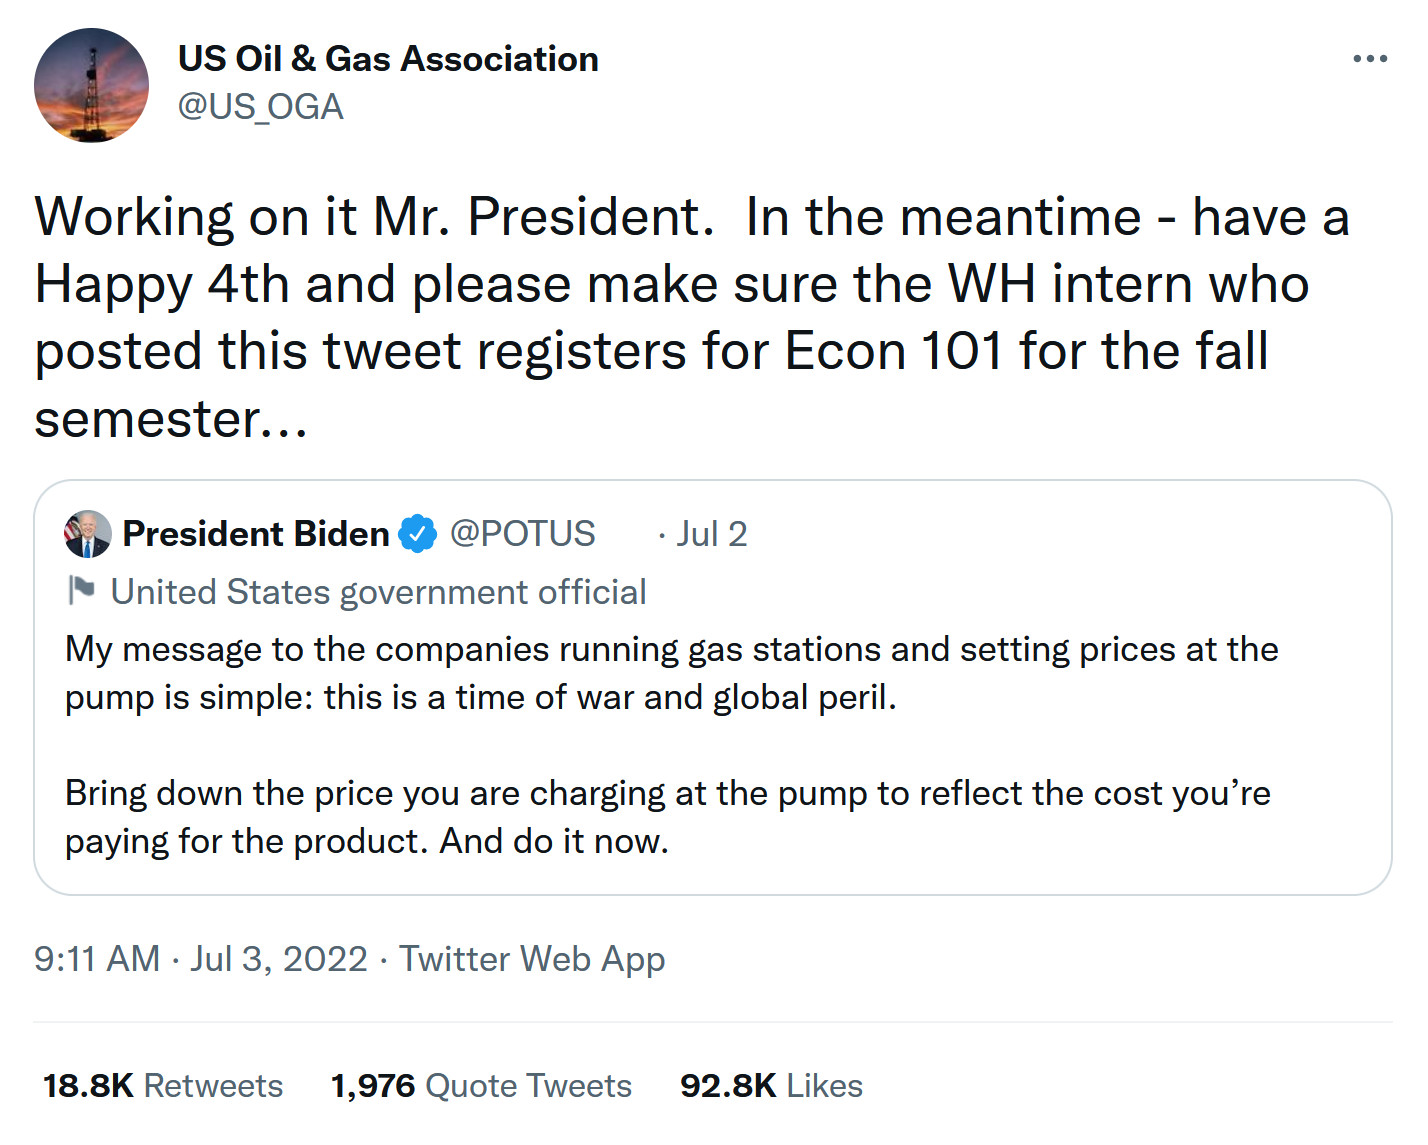Screen dimensions: 1428x1145
Task: Show the 92.8K Likes list
Action: (771, 1086)
